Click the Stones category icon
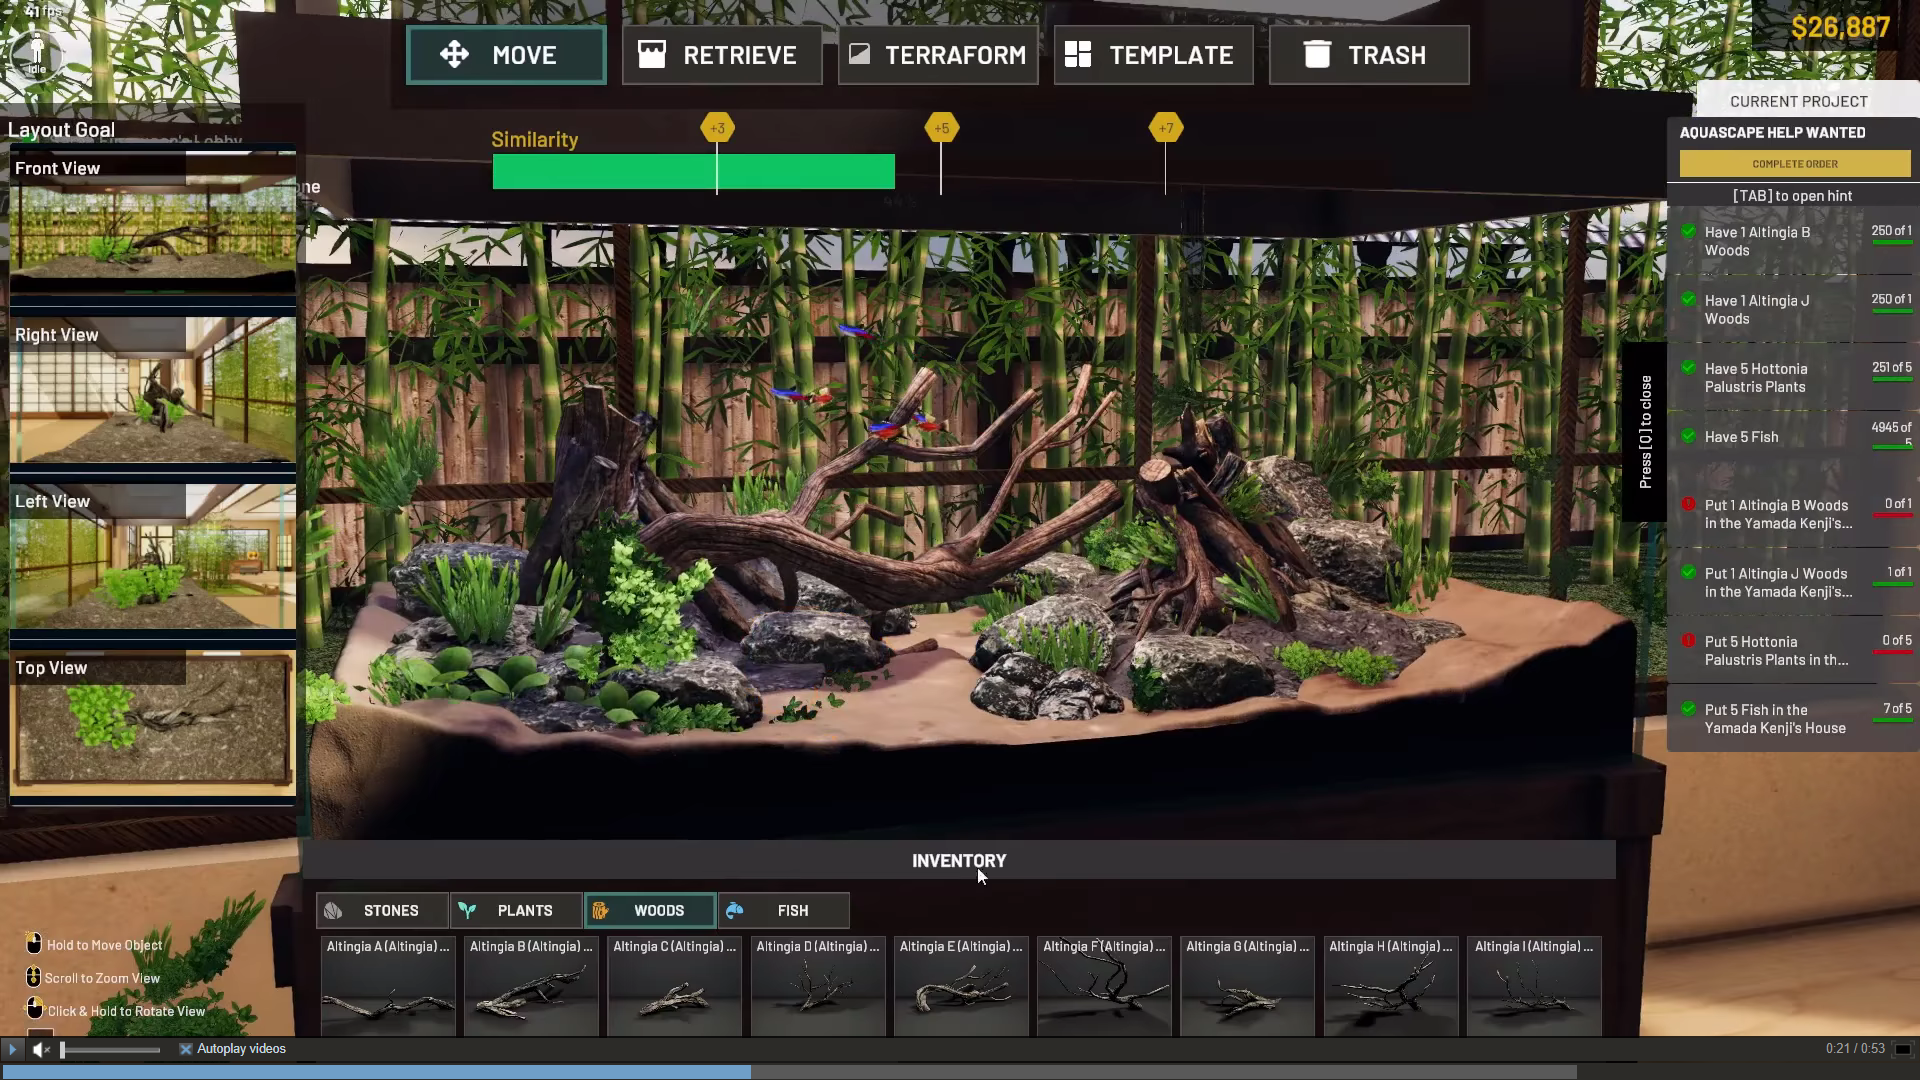Screen dimensions: 1920x1080 pyautogui.click(x=334, y=911)
